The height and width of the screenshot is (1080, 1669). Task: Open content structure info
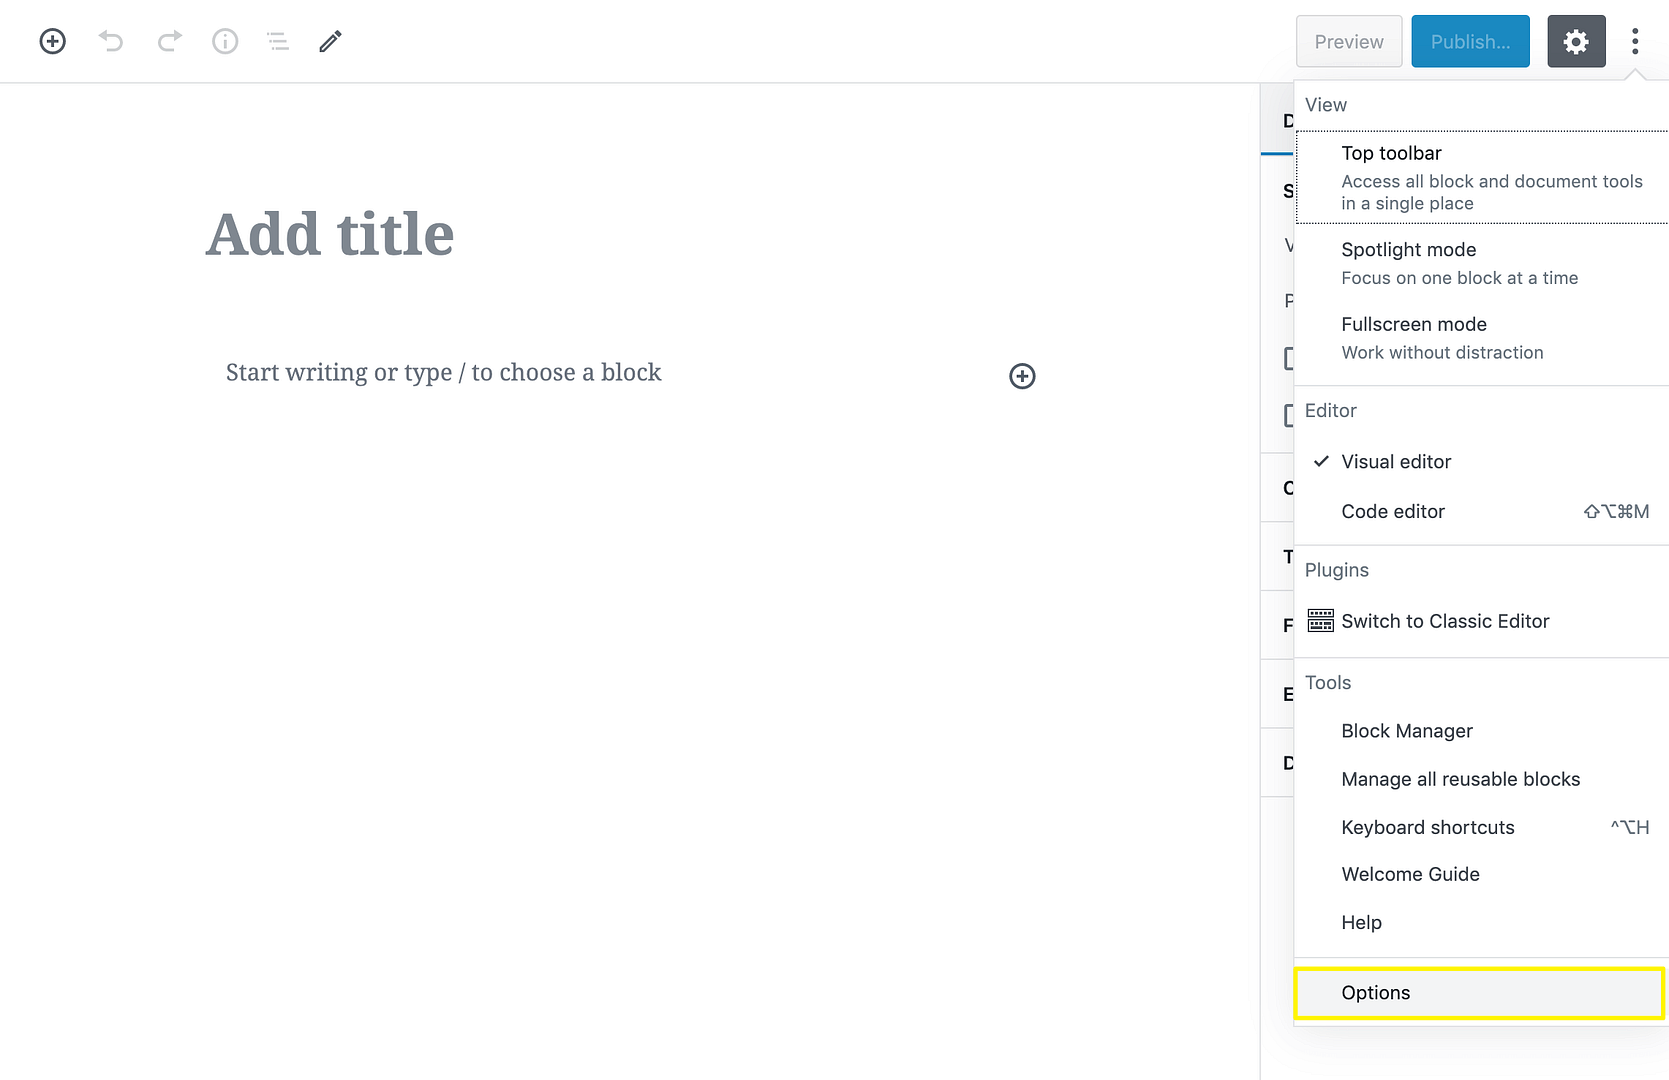[224, 41]
